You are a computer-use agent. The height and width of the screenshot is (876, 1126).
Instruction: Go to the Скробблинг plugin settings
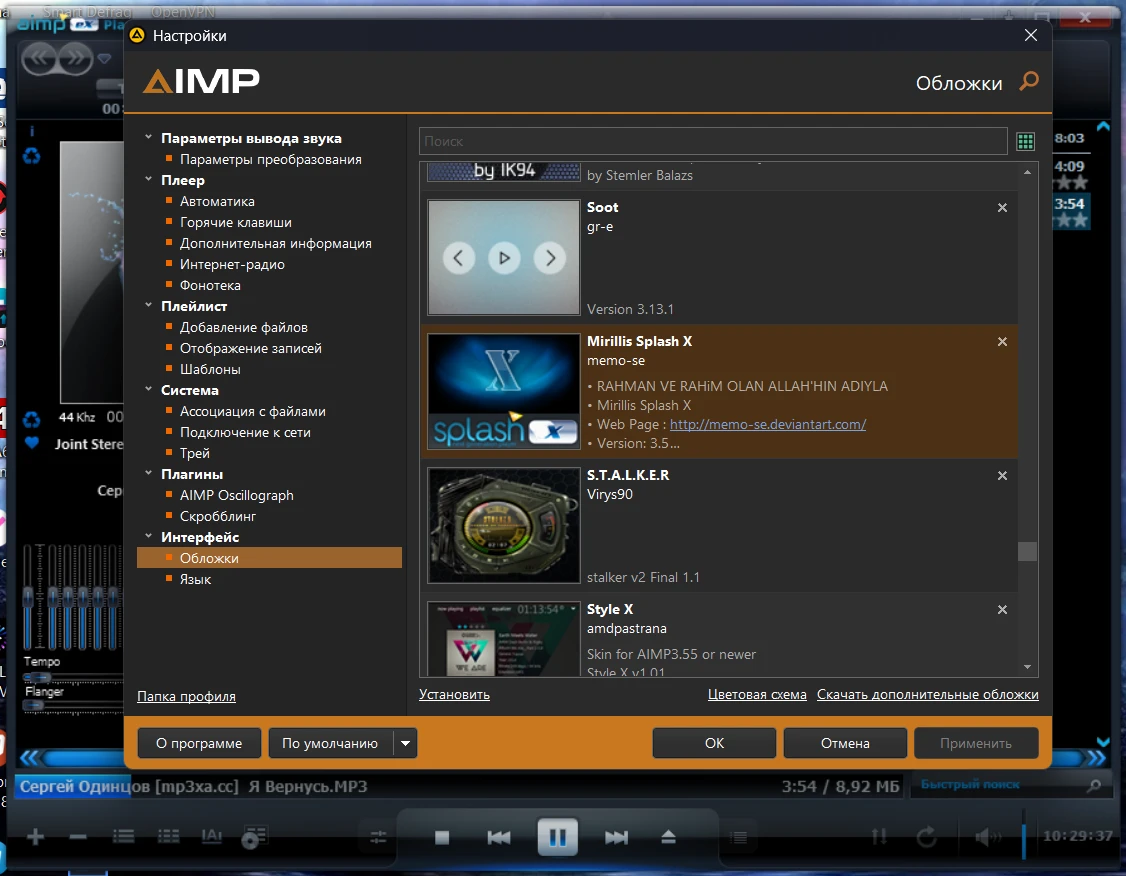pyautogui.click(x=218, y=516)
